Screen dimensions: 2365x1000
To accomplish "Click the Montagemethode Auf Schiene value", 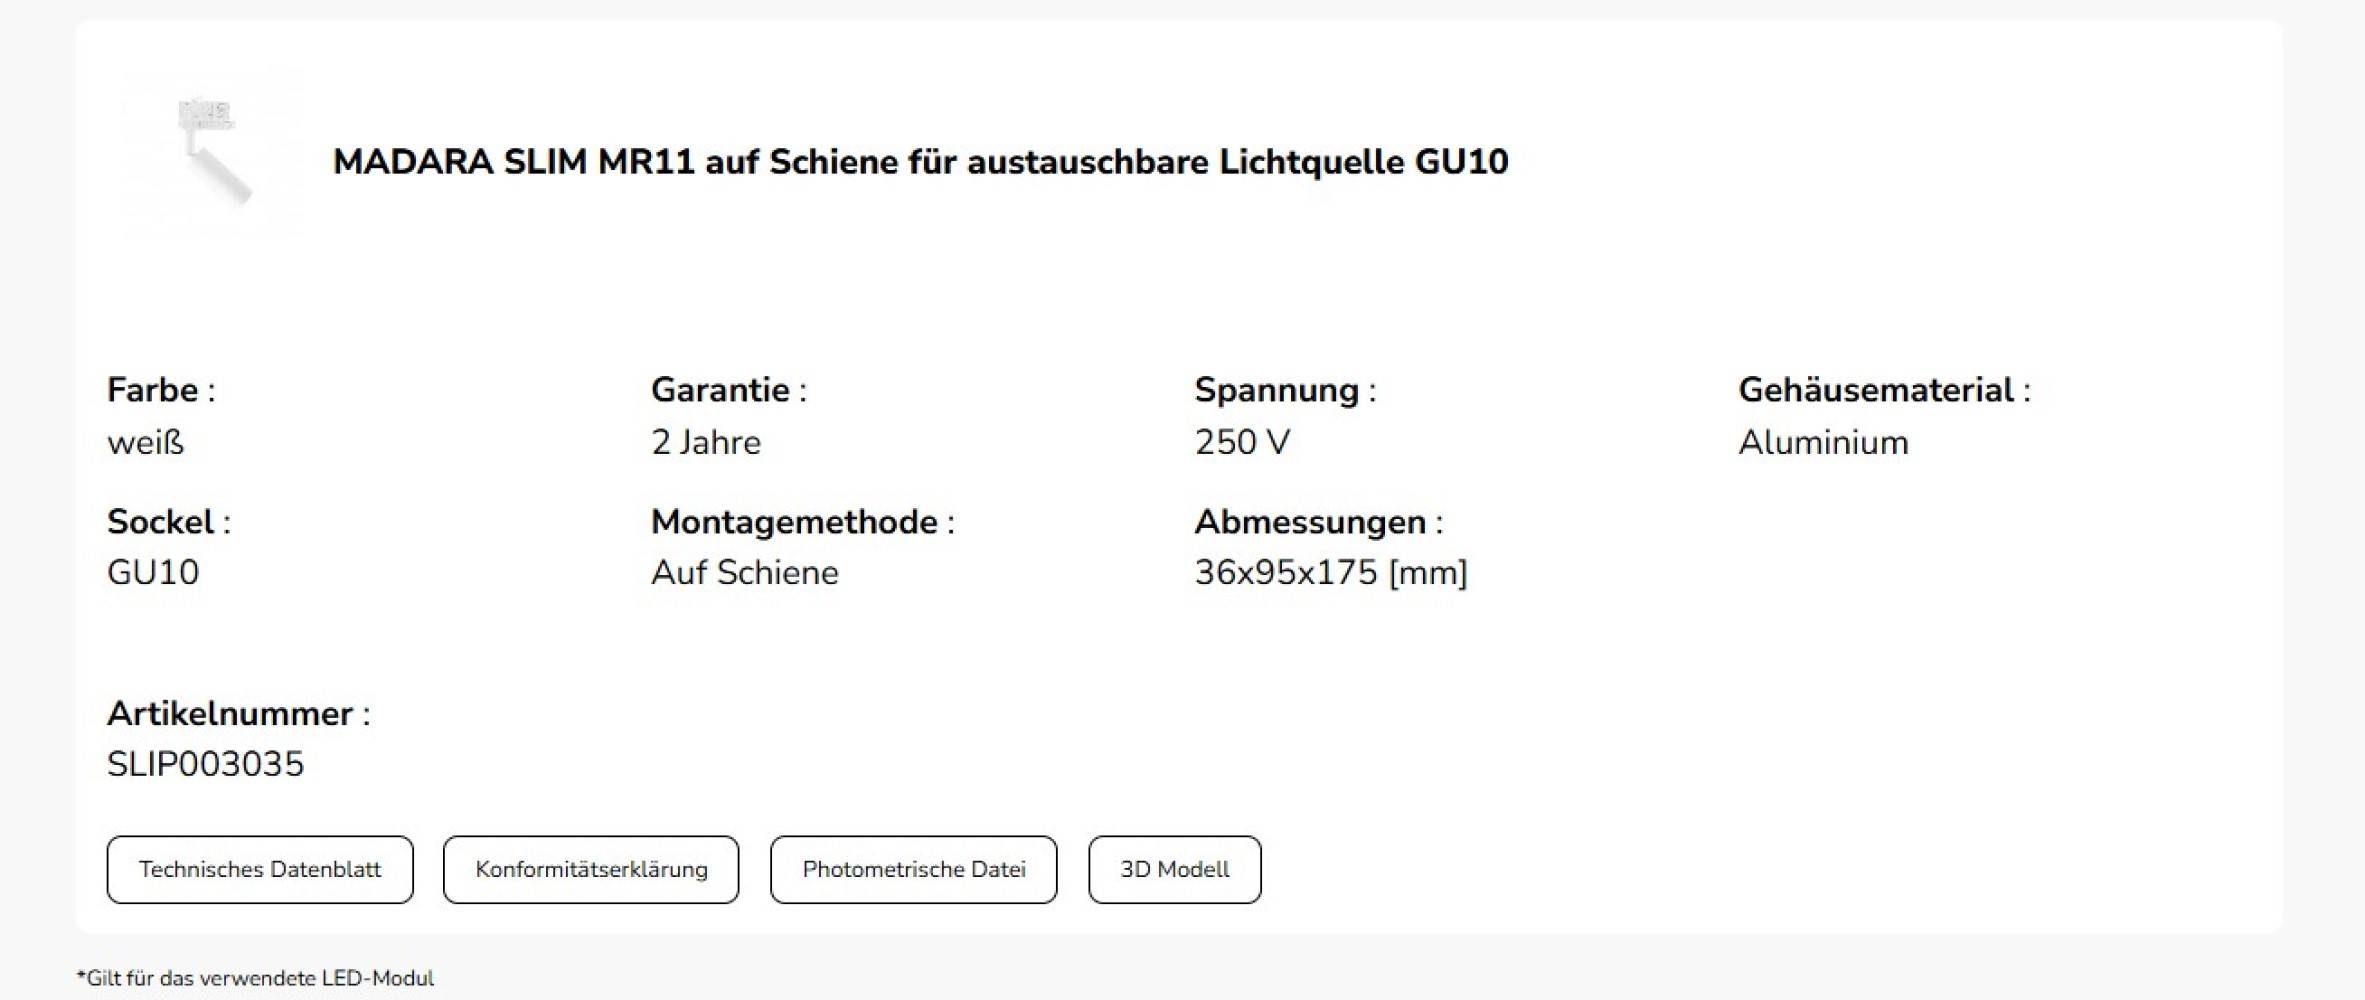I will tap(744, 572).
